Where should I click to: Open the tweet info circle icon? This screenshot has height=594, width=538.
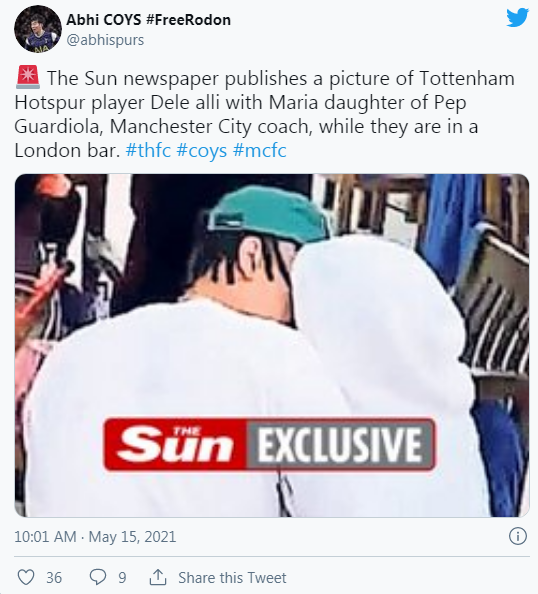click(518, 536)
